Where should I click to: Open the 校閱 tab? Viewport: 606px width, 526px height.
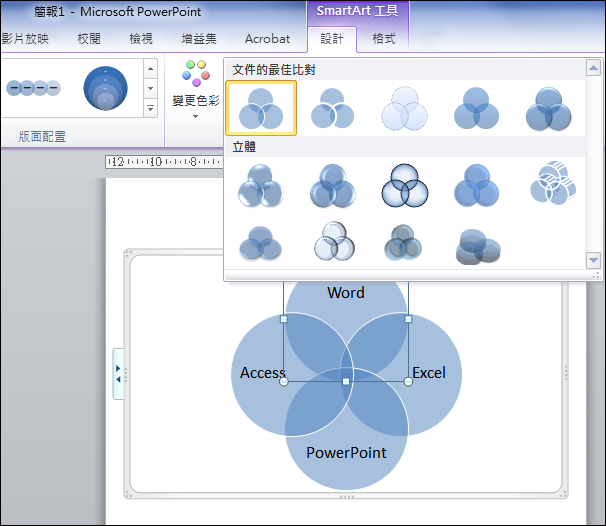pyautogui.click(x=89, y=39)
